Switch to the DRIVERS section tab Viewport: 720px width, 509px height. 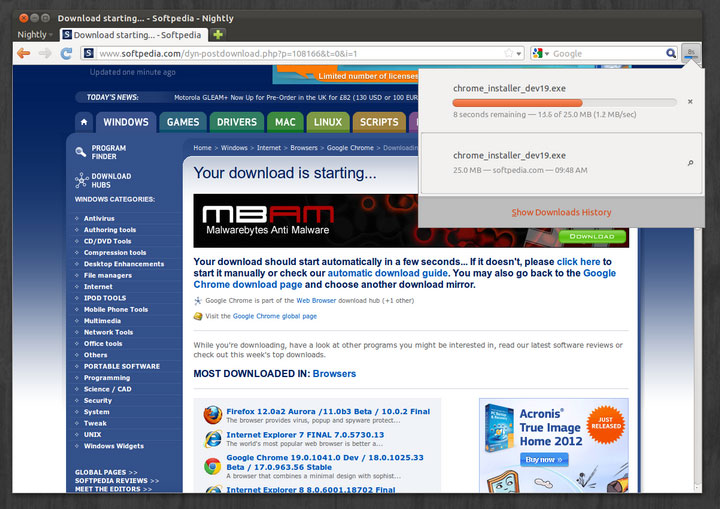click(x=237, y=122)
